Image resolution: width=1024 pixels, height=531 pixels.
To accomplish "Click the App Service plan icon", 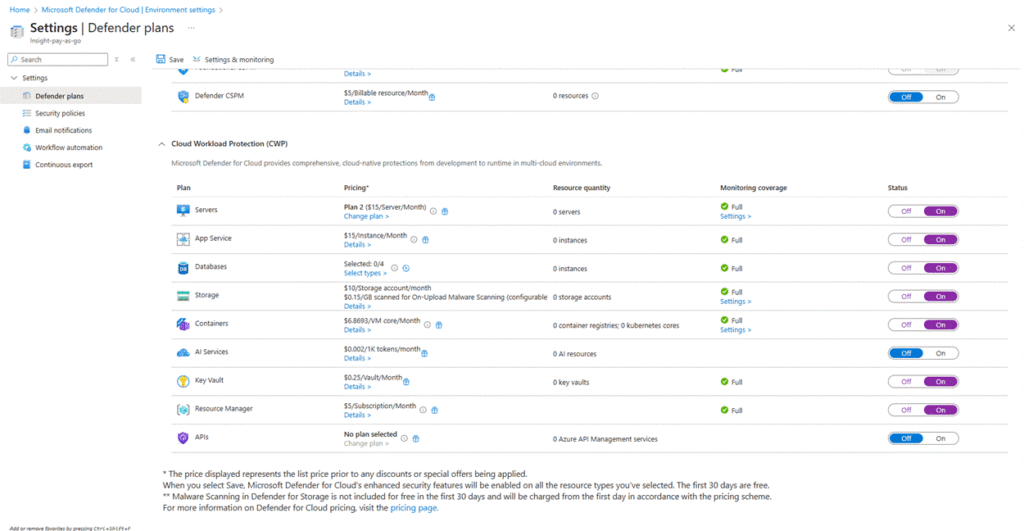I will coord(183,239).
